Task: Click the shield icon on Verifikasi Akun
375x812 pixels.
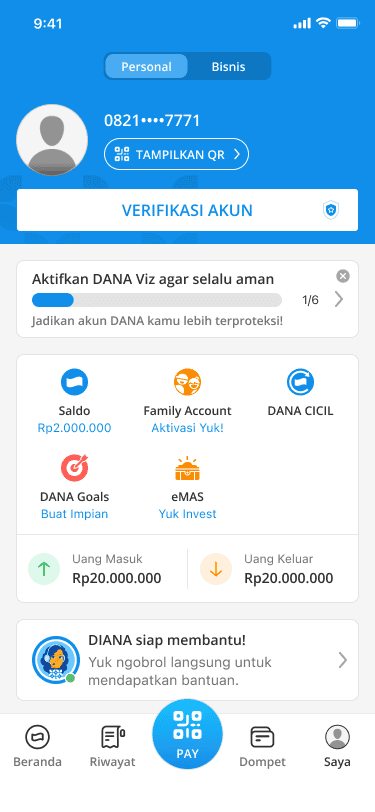Action: click(331, 210)
